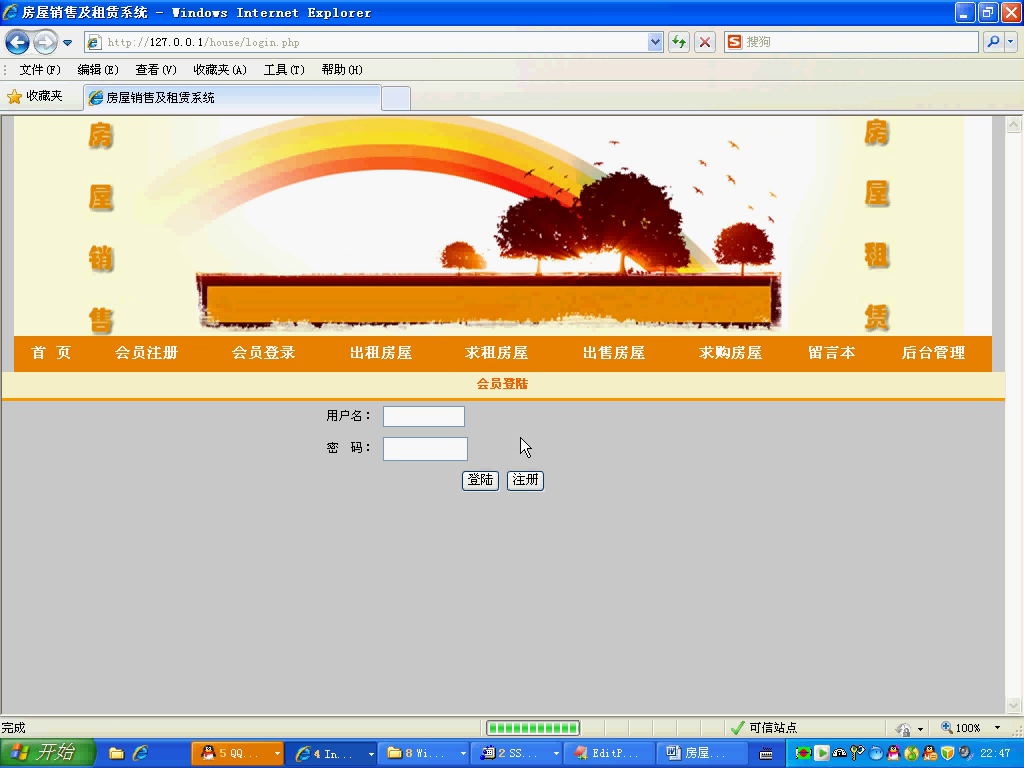Click the 收藏夹 favorites star button
Screen dimensions: 1024x768
[x=35, y=97]
